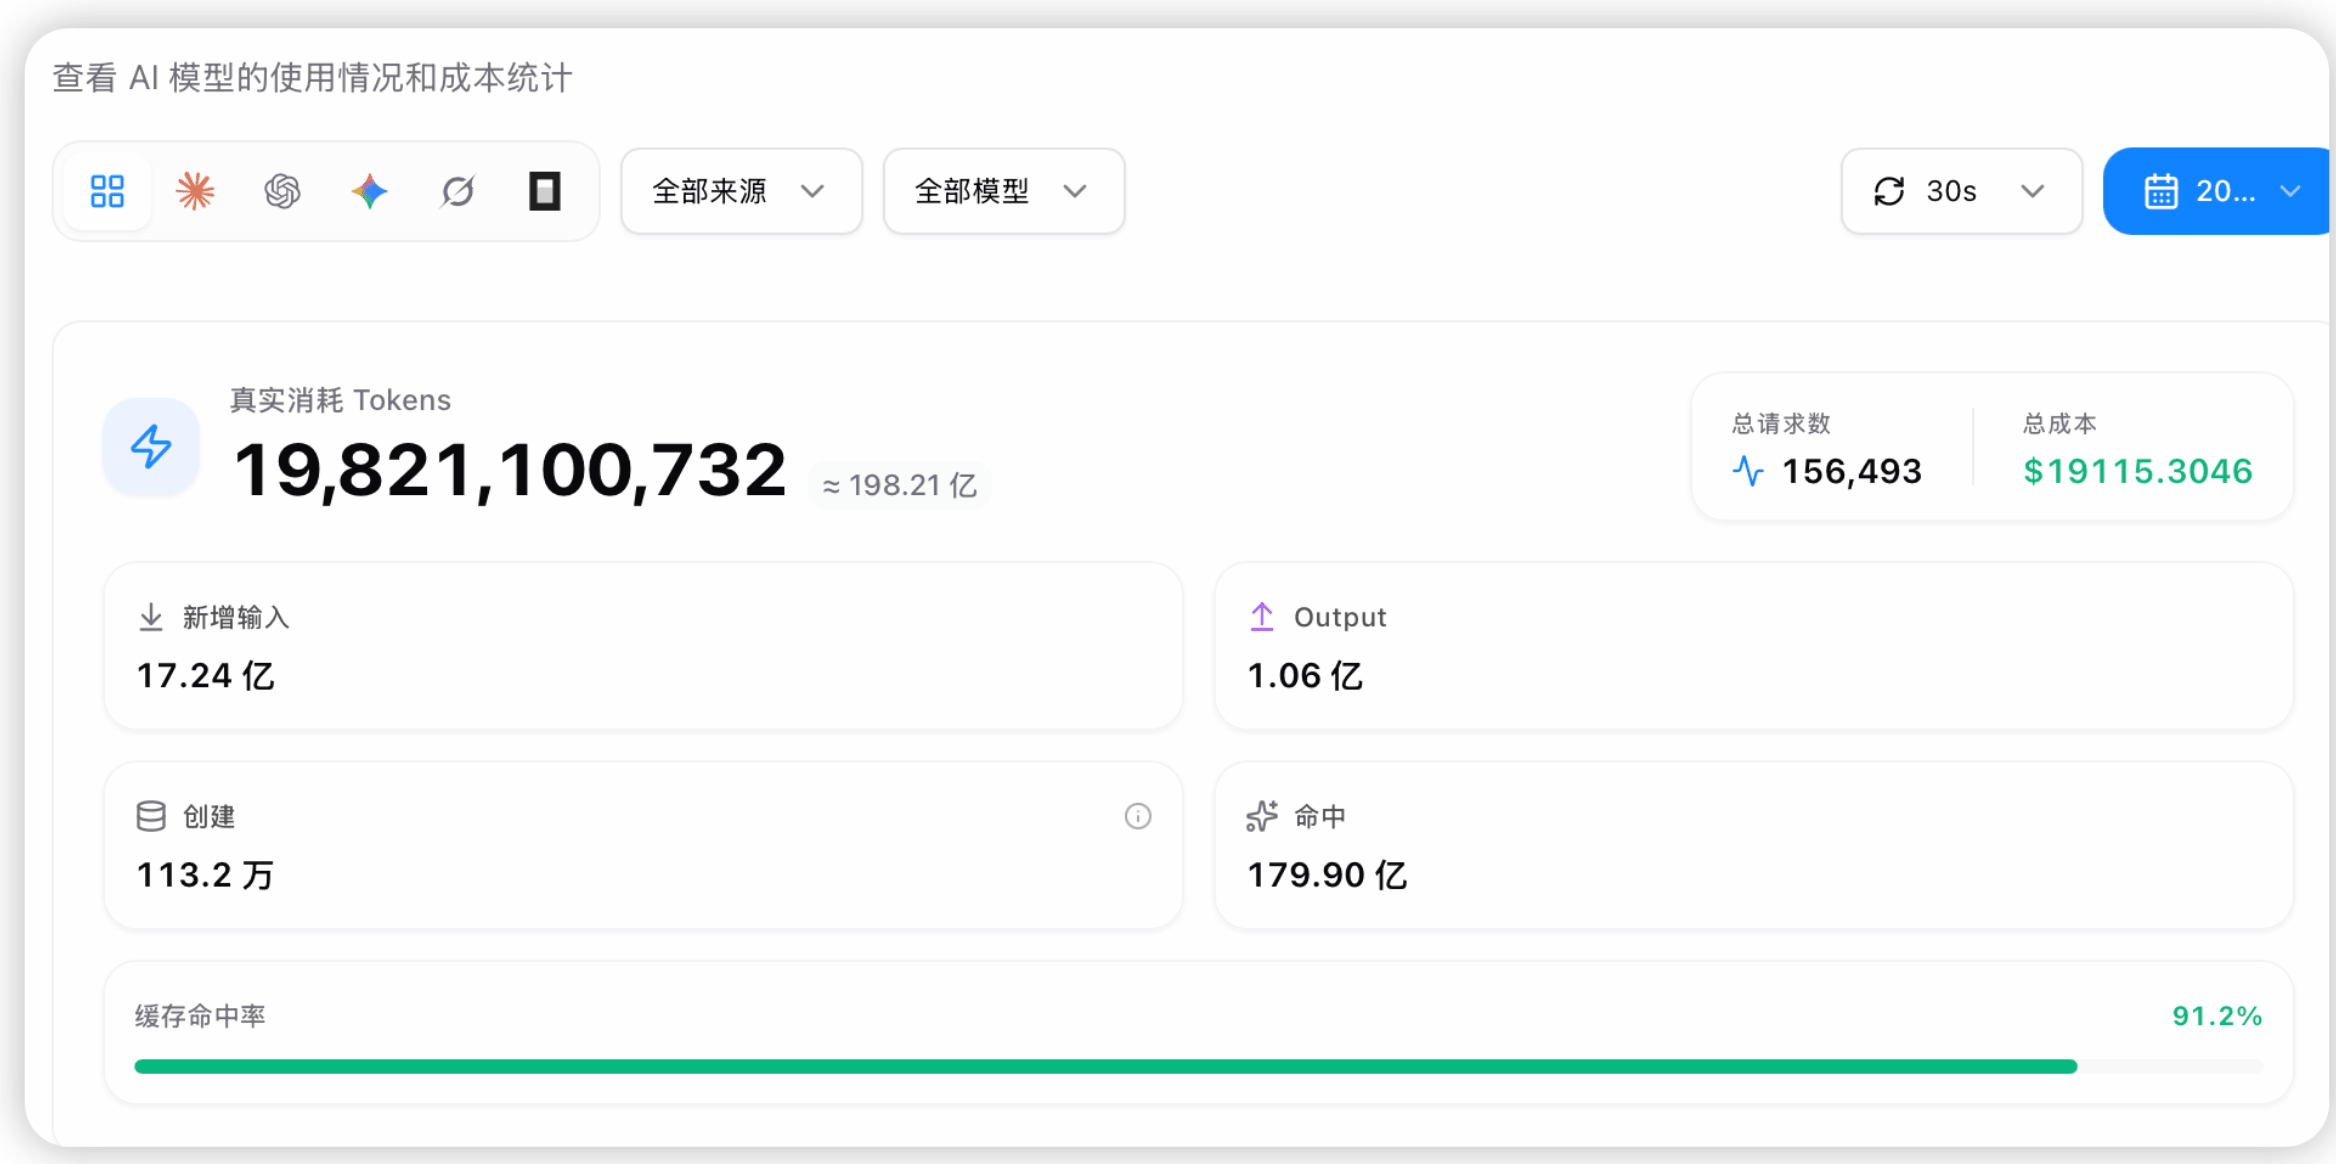Image resolution: width=2336 pixels, height=1164 pixels.
Task: Select the all-providers grid icon
Action: coord(107,191)
